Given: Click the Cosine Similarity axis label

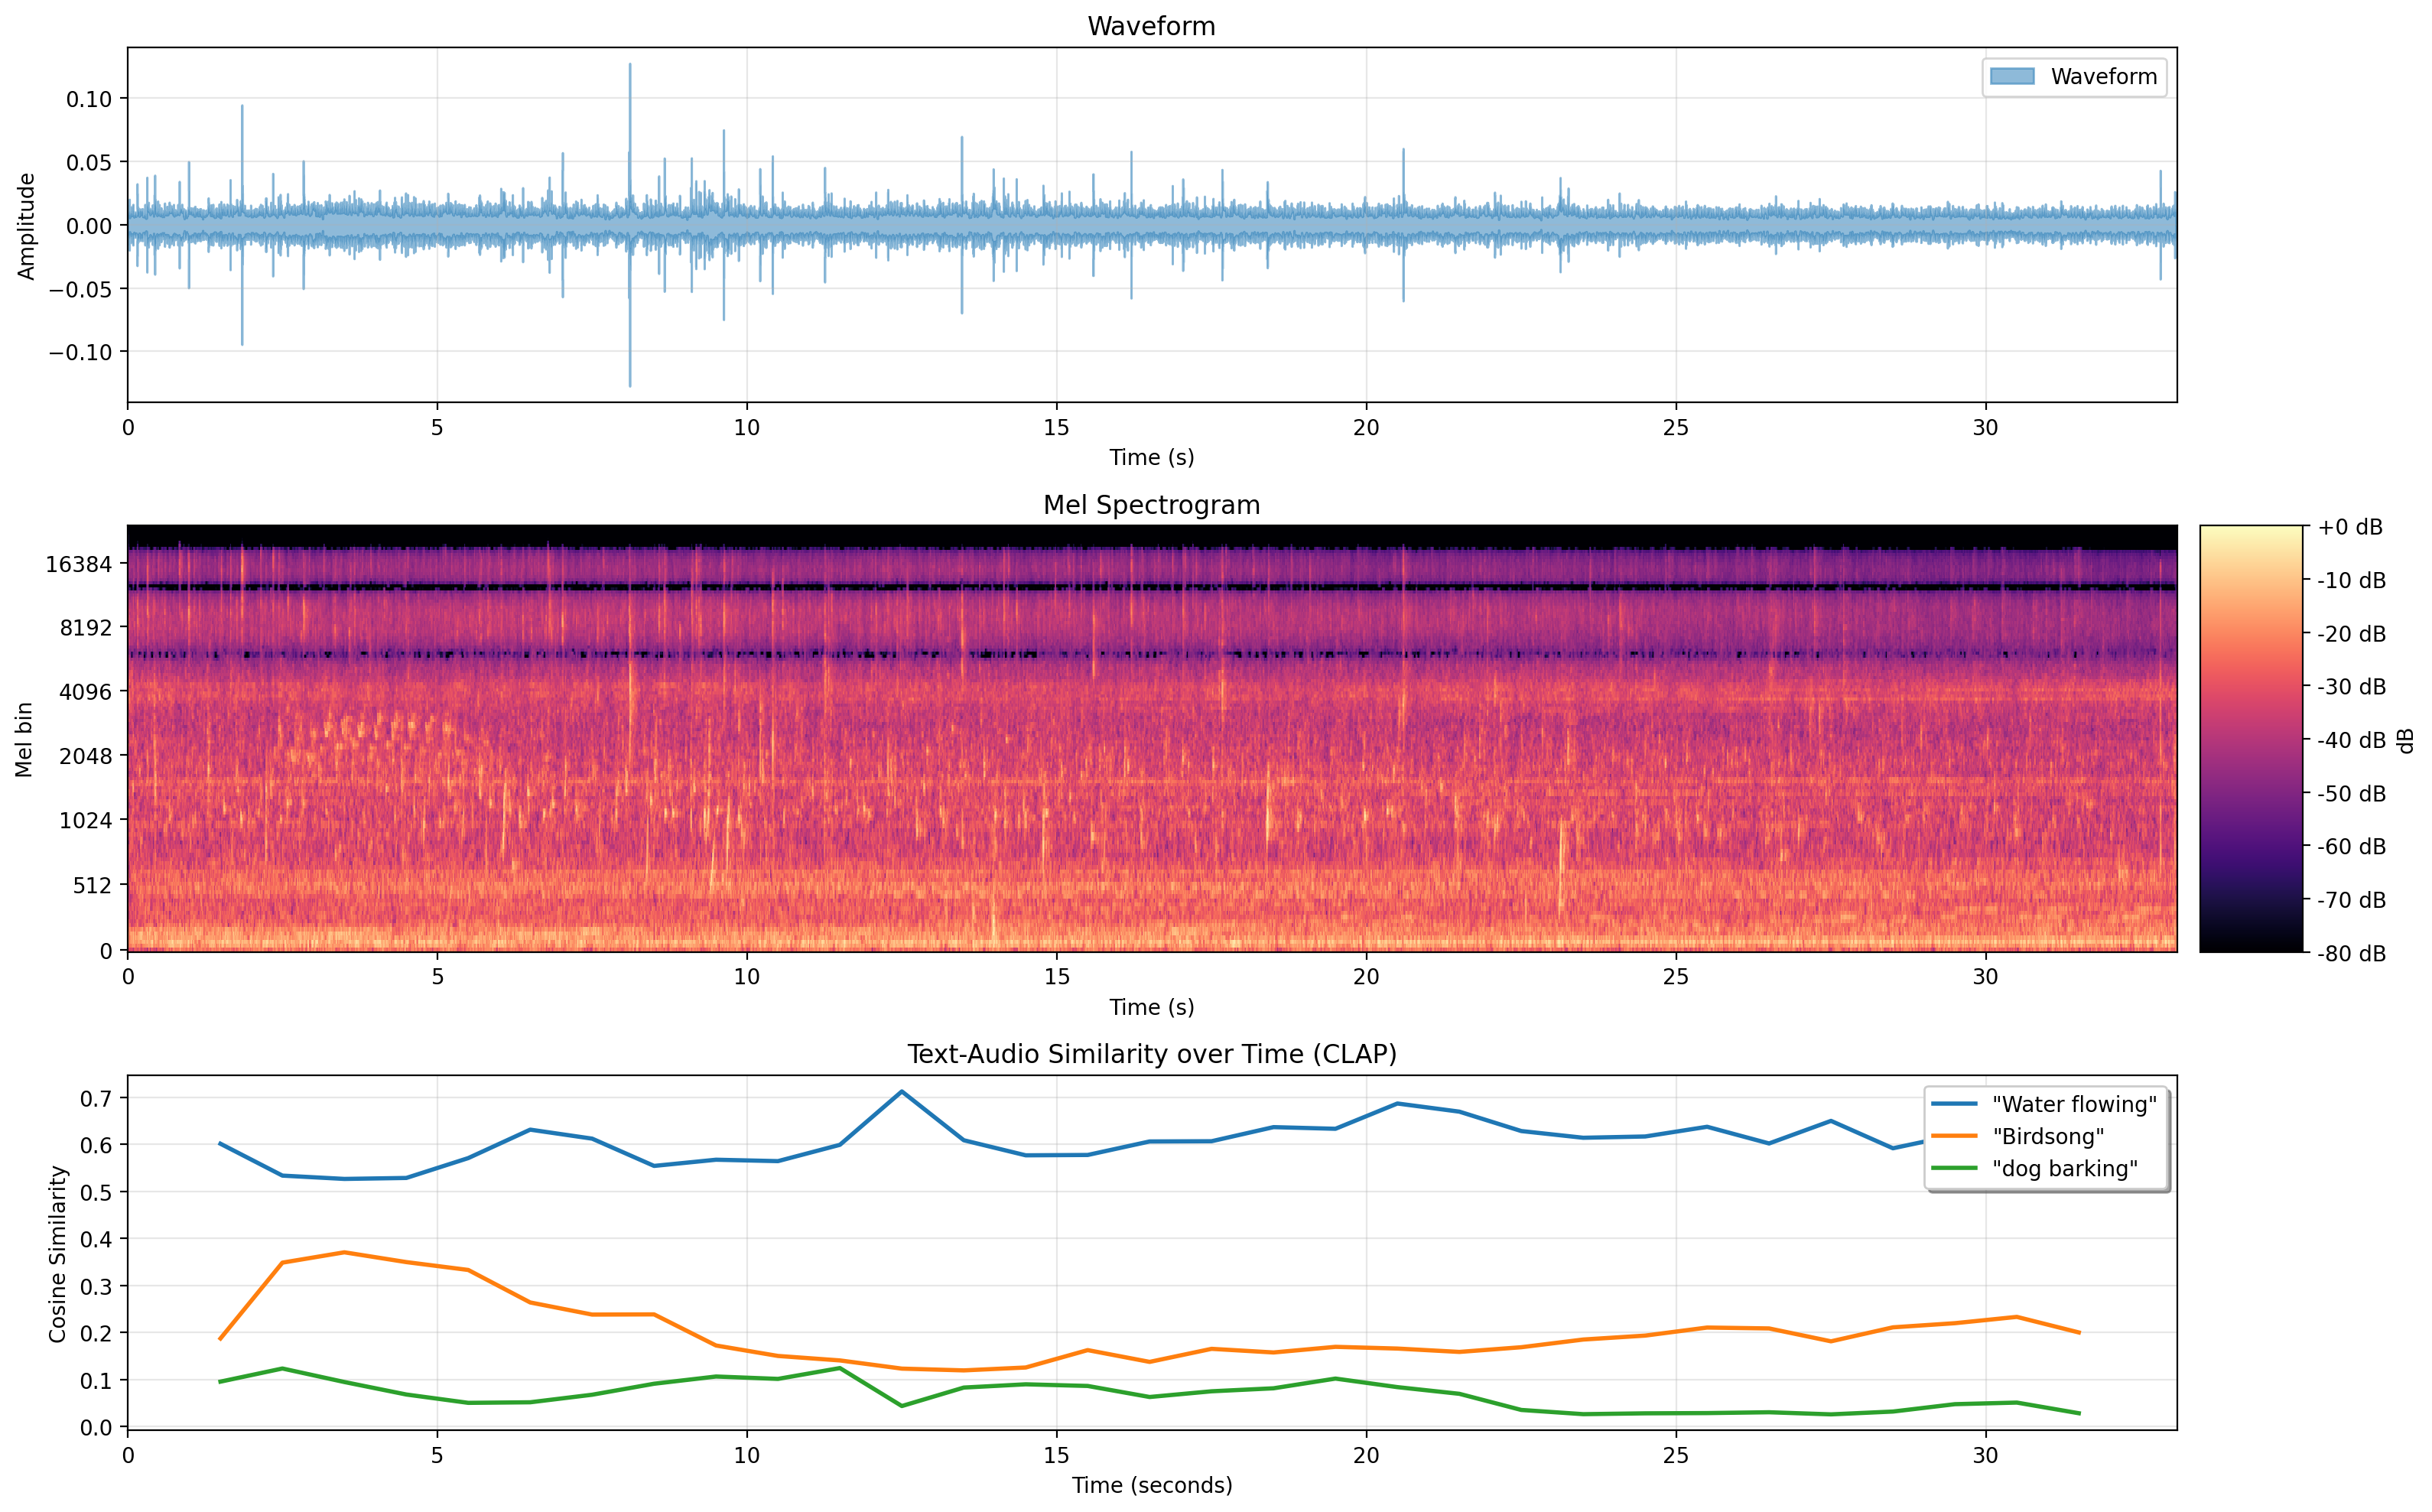Looking at the screenshot, I should click(58, 1253).
